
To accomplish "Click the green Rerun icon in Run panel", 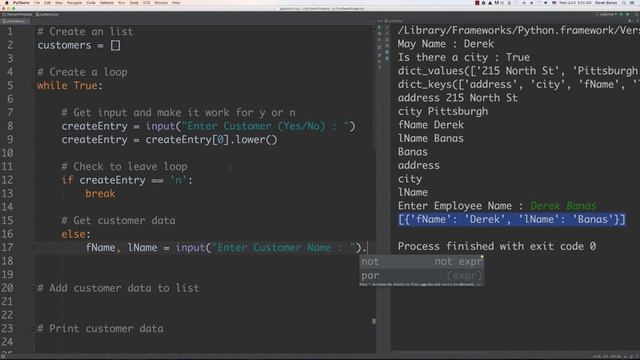I will (x=379, y=28).
